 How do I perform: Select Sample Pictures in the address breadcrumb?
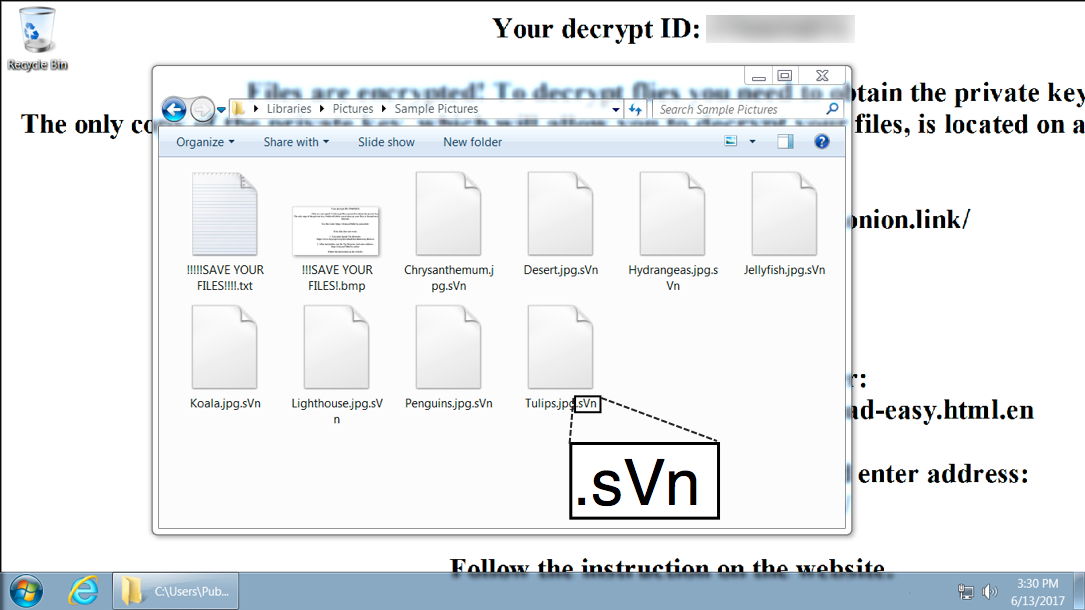[436, 109]
